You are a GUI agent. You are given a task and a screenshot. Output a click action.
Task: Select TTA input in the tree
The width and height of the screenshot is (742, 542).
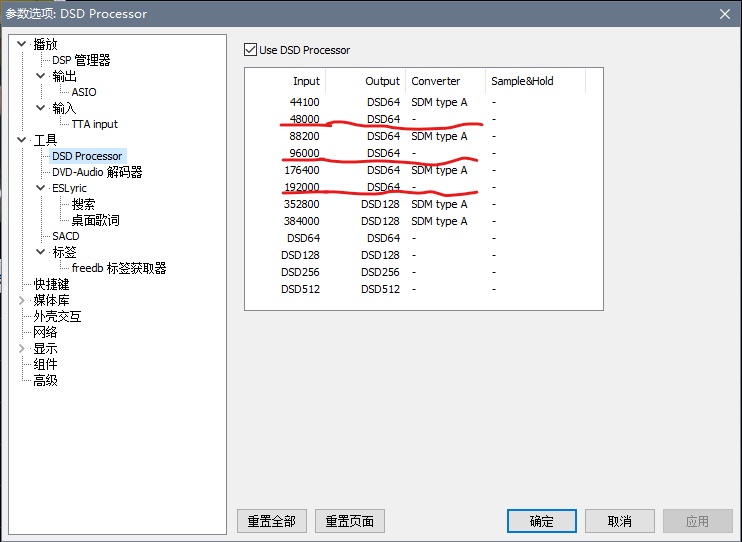click(x=94, y=124)
